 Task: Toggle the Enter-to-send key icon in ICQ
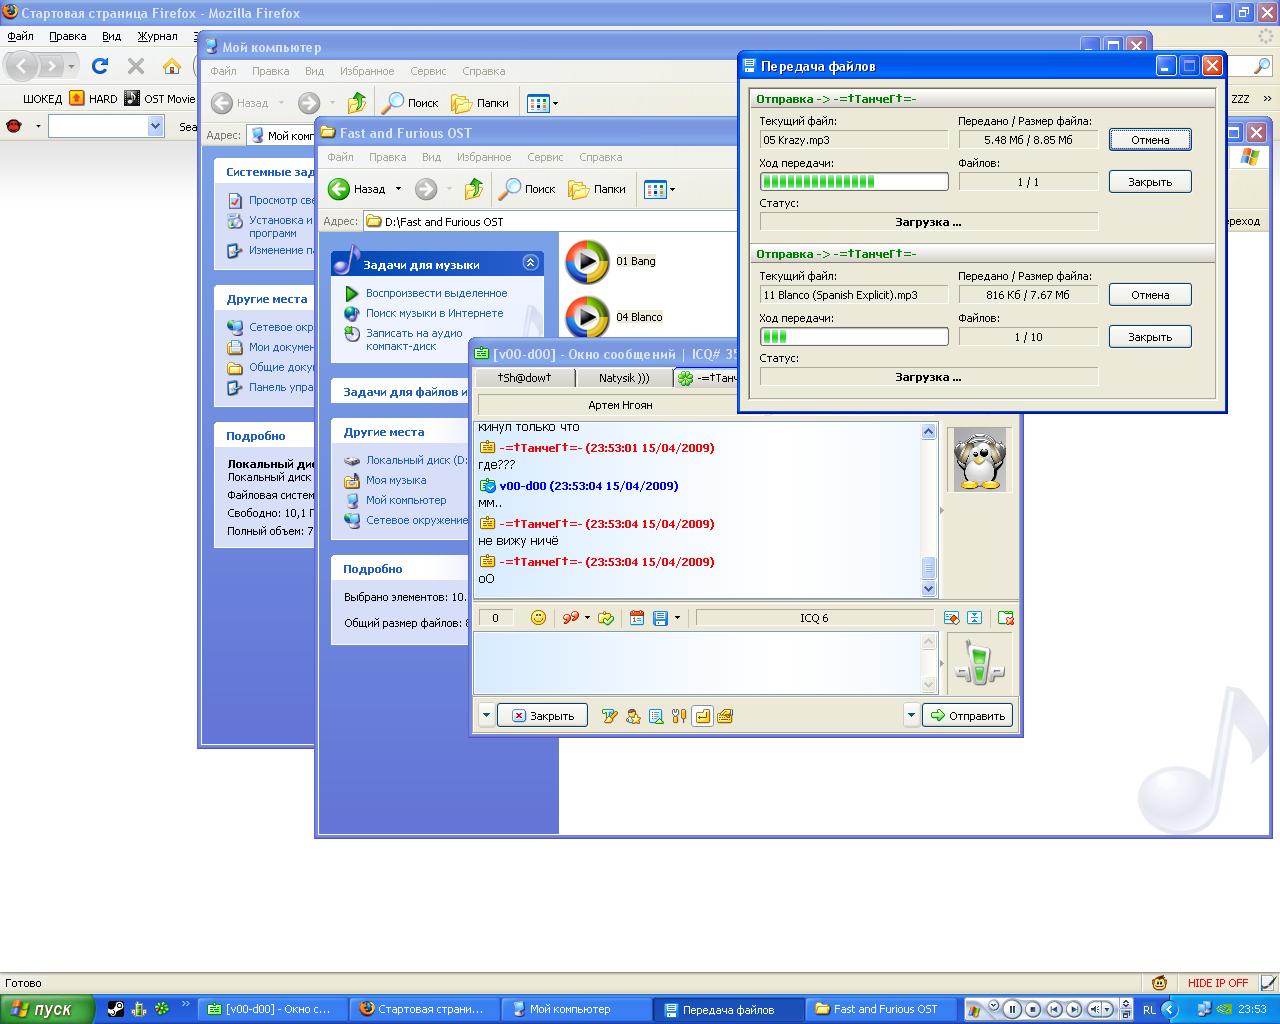click(702, 716)
